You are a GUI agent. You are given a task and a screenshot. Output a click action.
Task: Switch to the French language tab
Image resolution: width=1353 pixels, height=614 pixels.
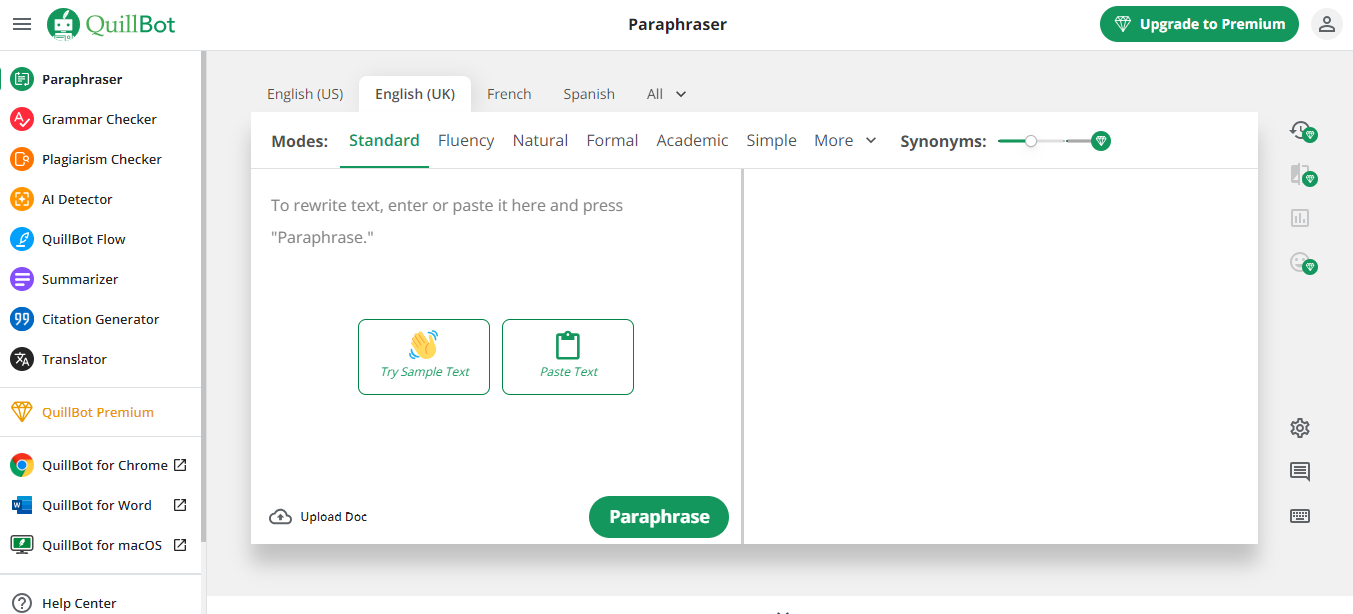(x=509, y=94)
